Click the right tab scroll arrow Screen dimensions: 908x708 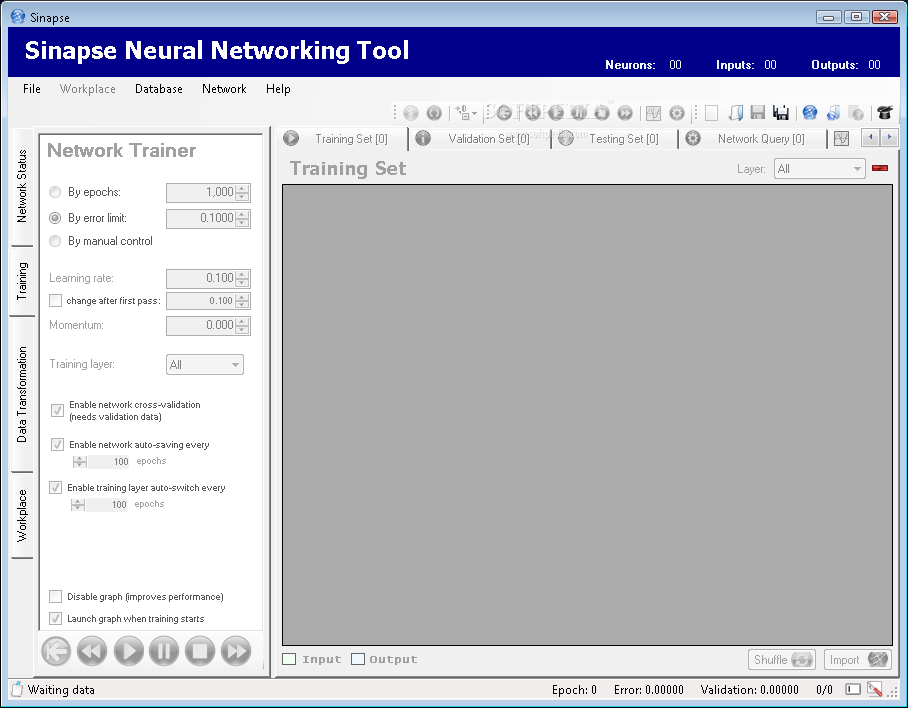(x=889, y=137)
